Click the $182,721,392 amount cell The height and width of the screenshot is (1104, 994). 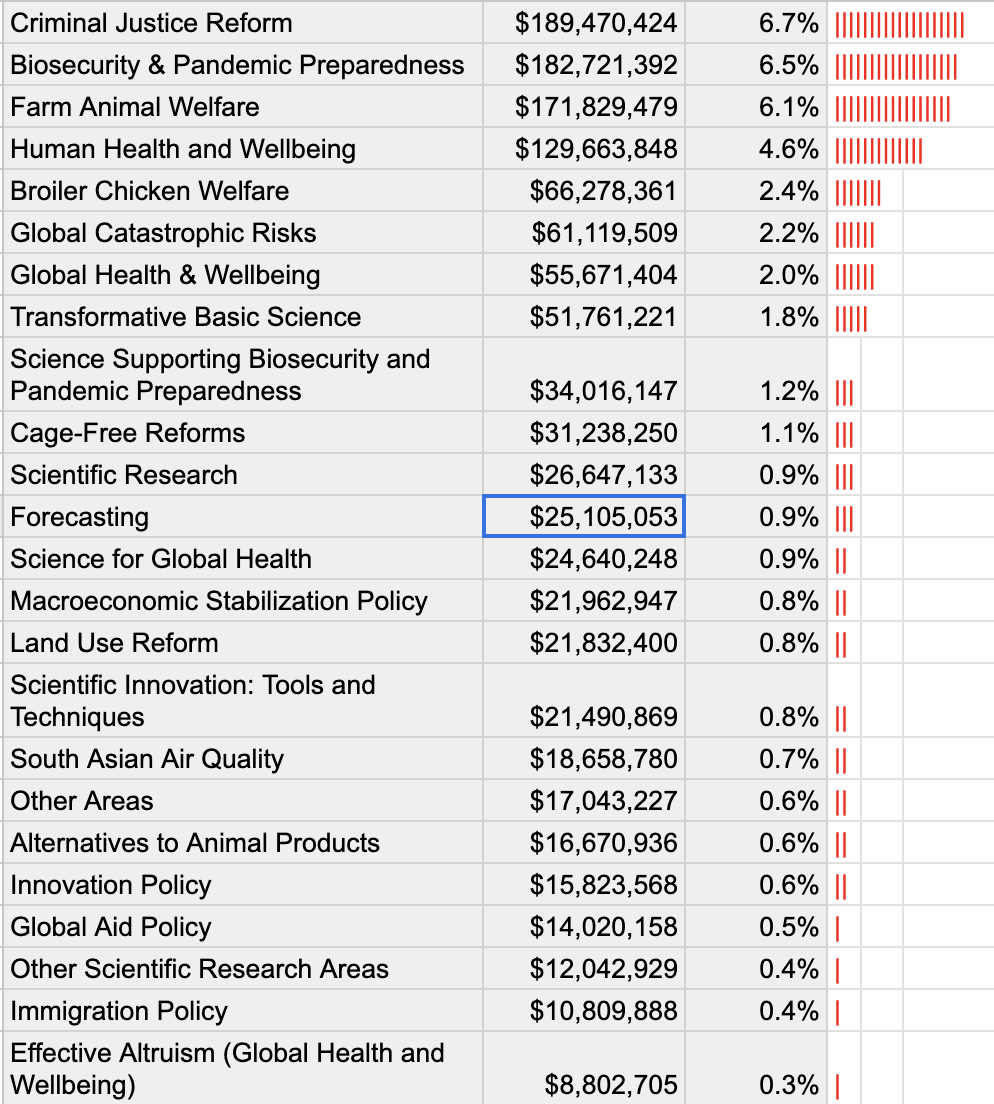pos(596,65)
